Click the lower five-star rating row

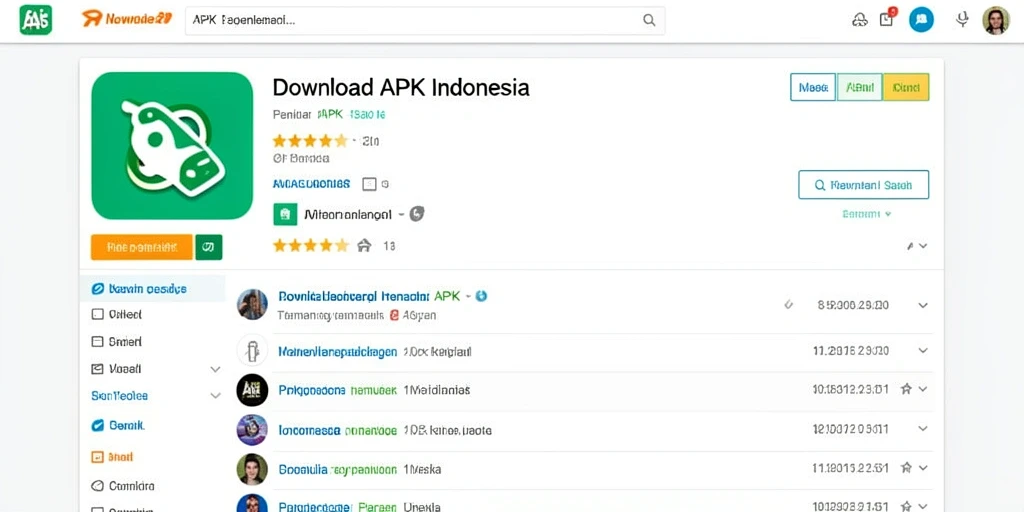pyautogui.click(x=311, y=246)
